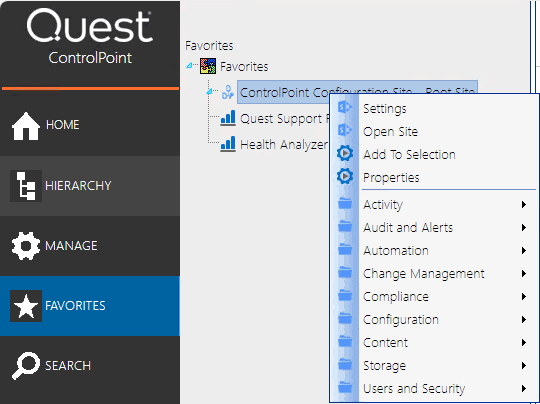Open the Storage menu entry
This screenshot has width=540, height=404.
[434, 366]
